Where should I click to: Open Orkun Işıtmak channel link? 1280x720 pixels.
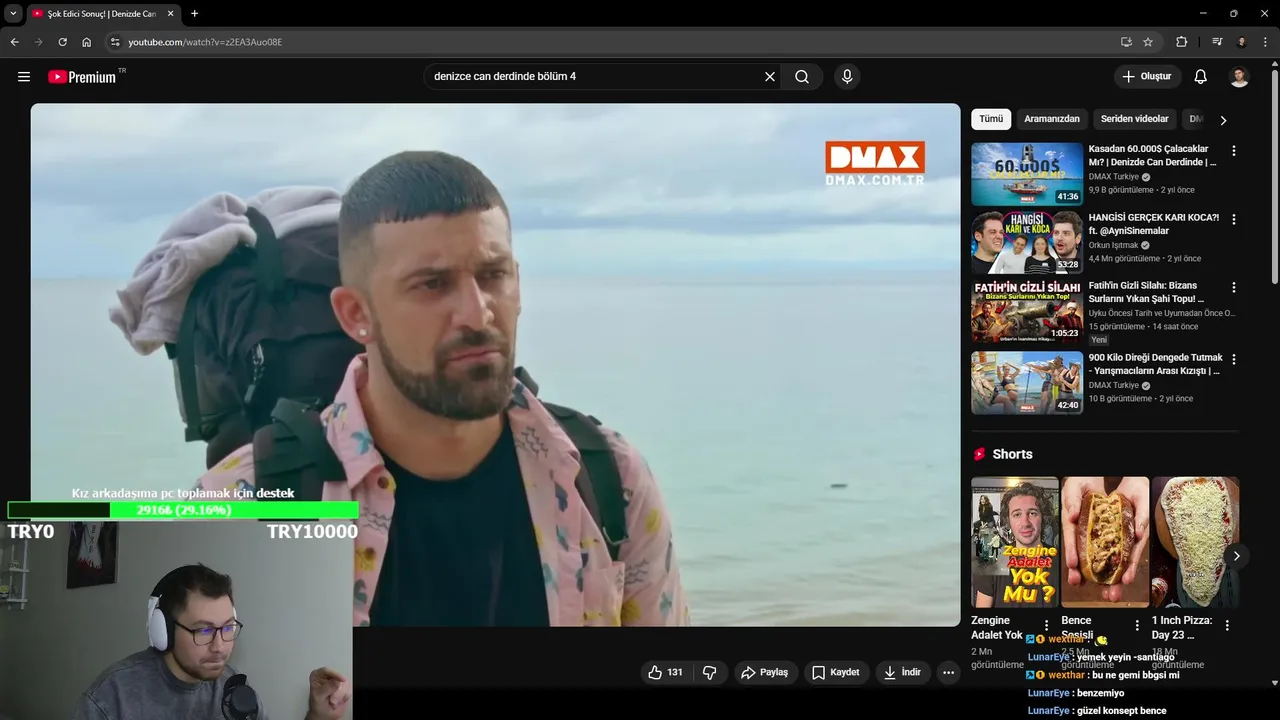(x=1113, y=245)
